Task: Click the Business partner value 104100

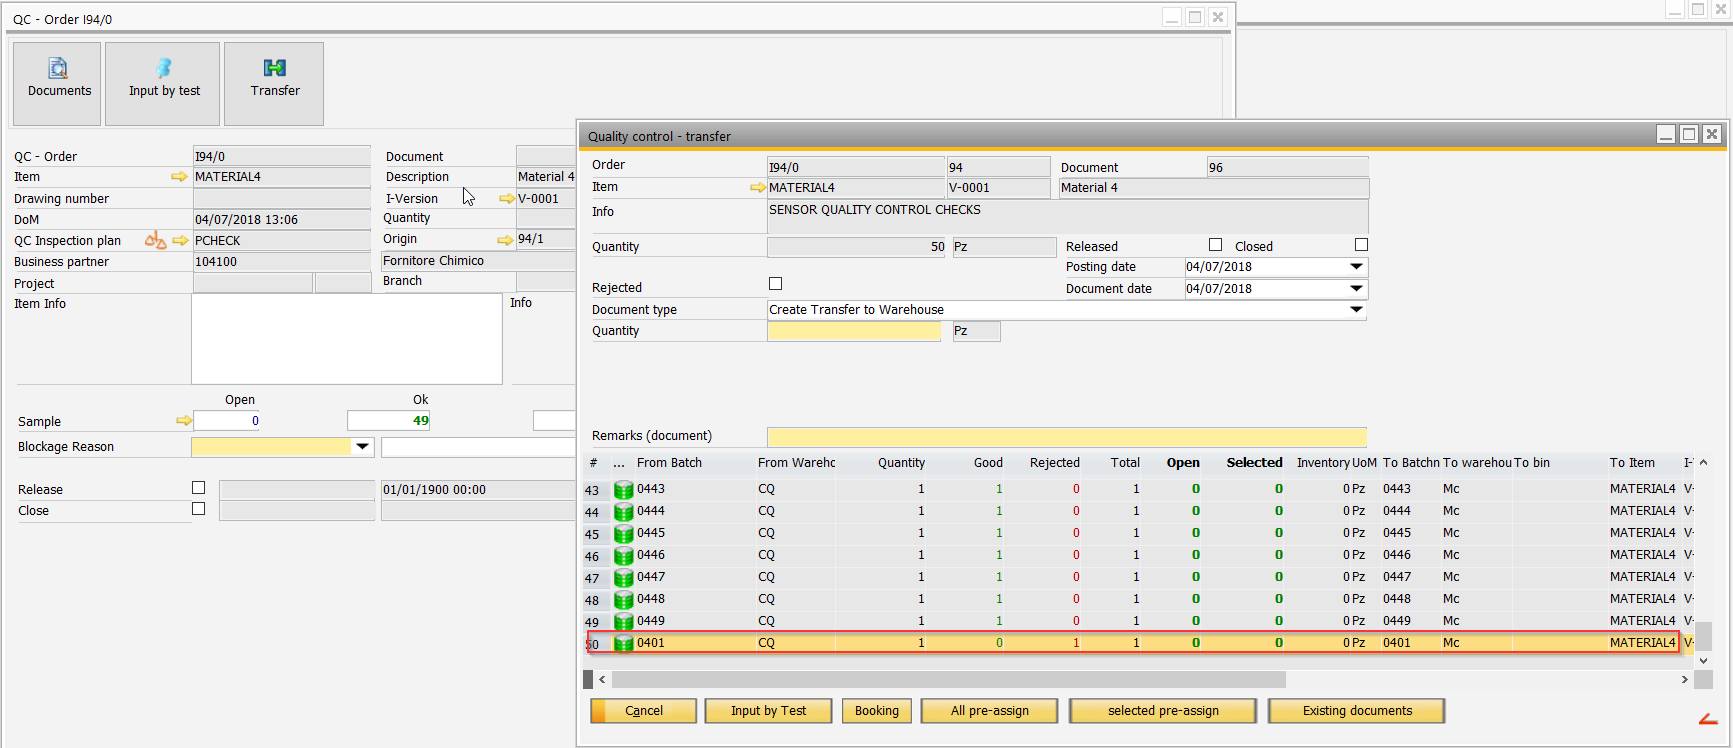Action: tap(281, 262)
